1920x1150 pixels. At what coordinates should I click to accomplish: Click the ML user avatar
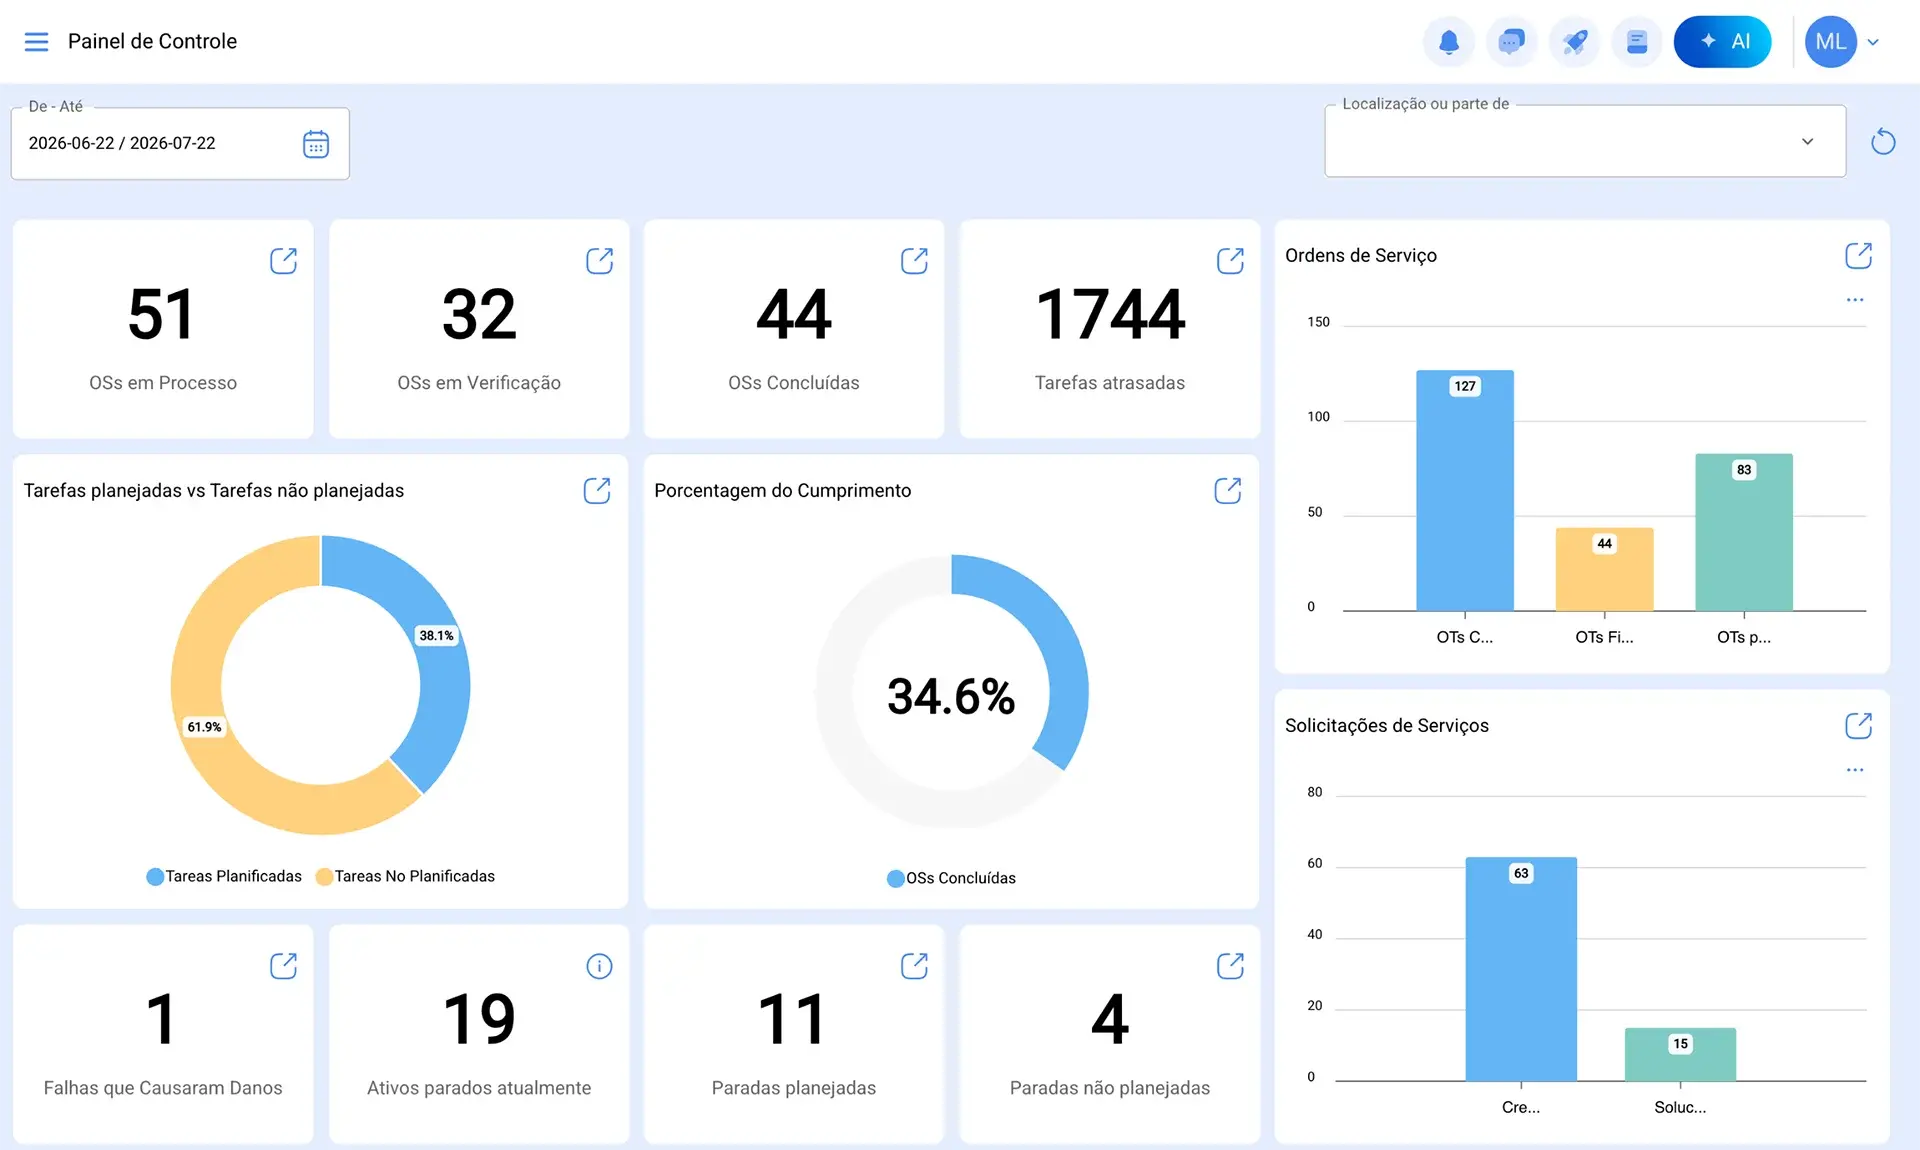[x=1830, y=42]
